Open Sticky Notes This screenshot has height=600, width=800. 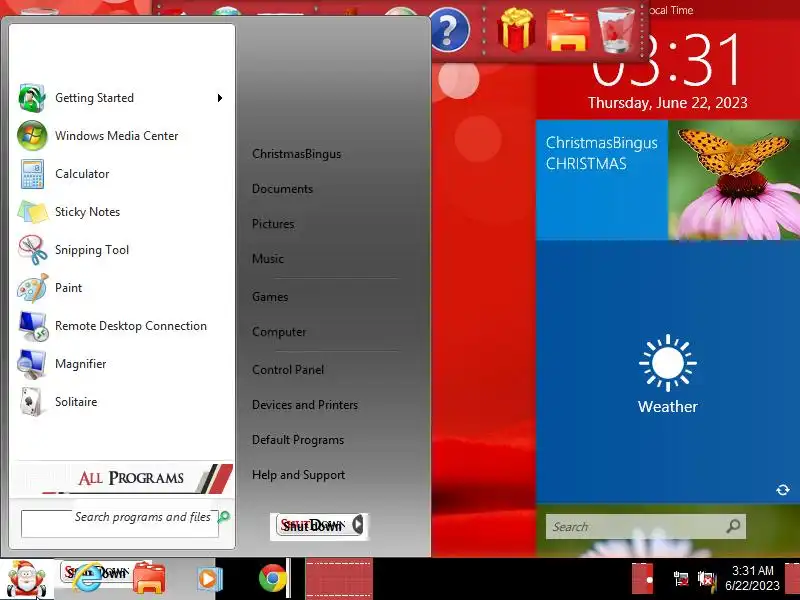click(120, 212)
